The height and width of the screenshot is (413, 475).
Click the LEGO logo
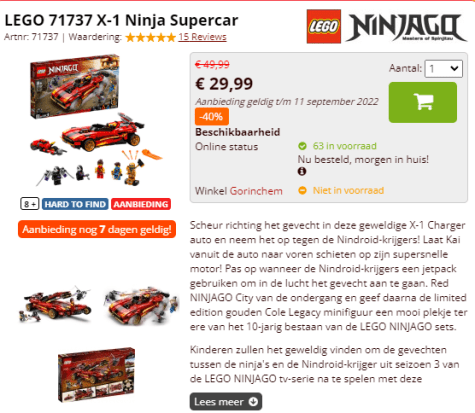click(324, 26)
